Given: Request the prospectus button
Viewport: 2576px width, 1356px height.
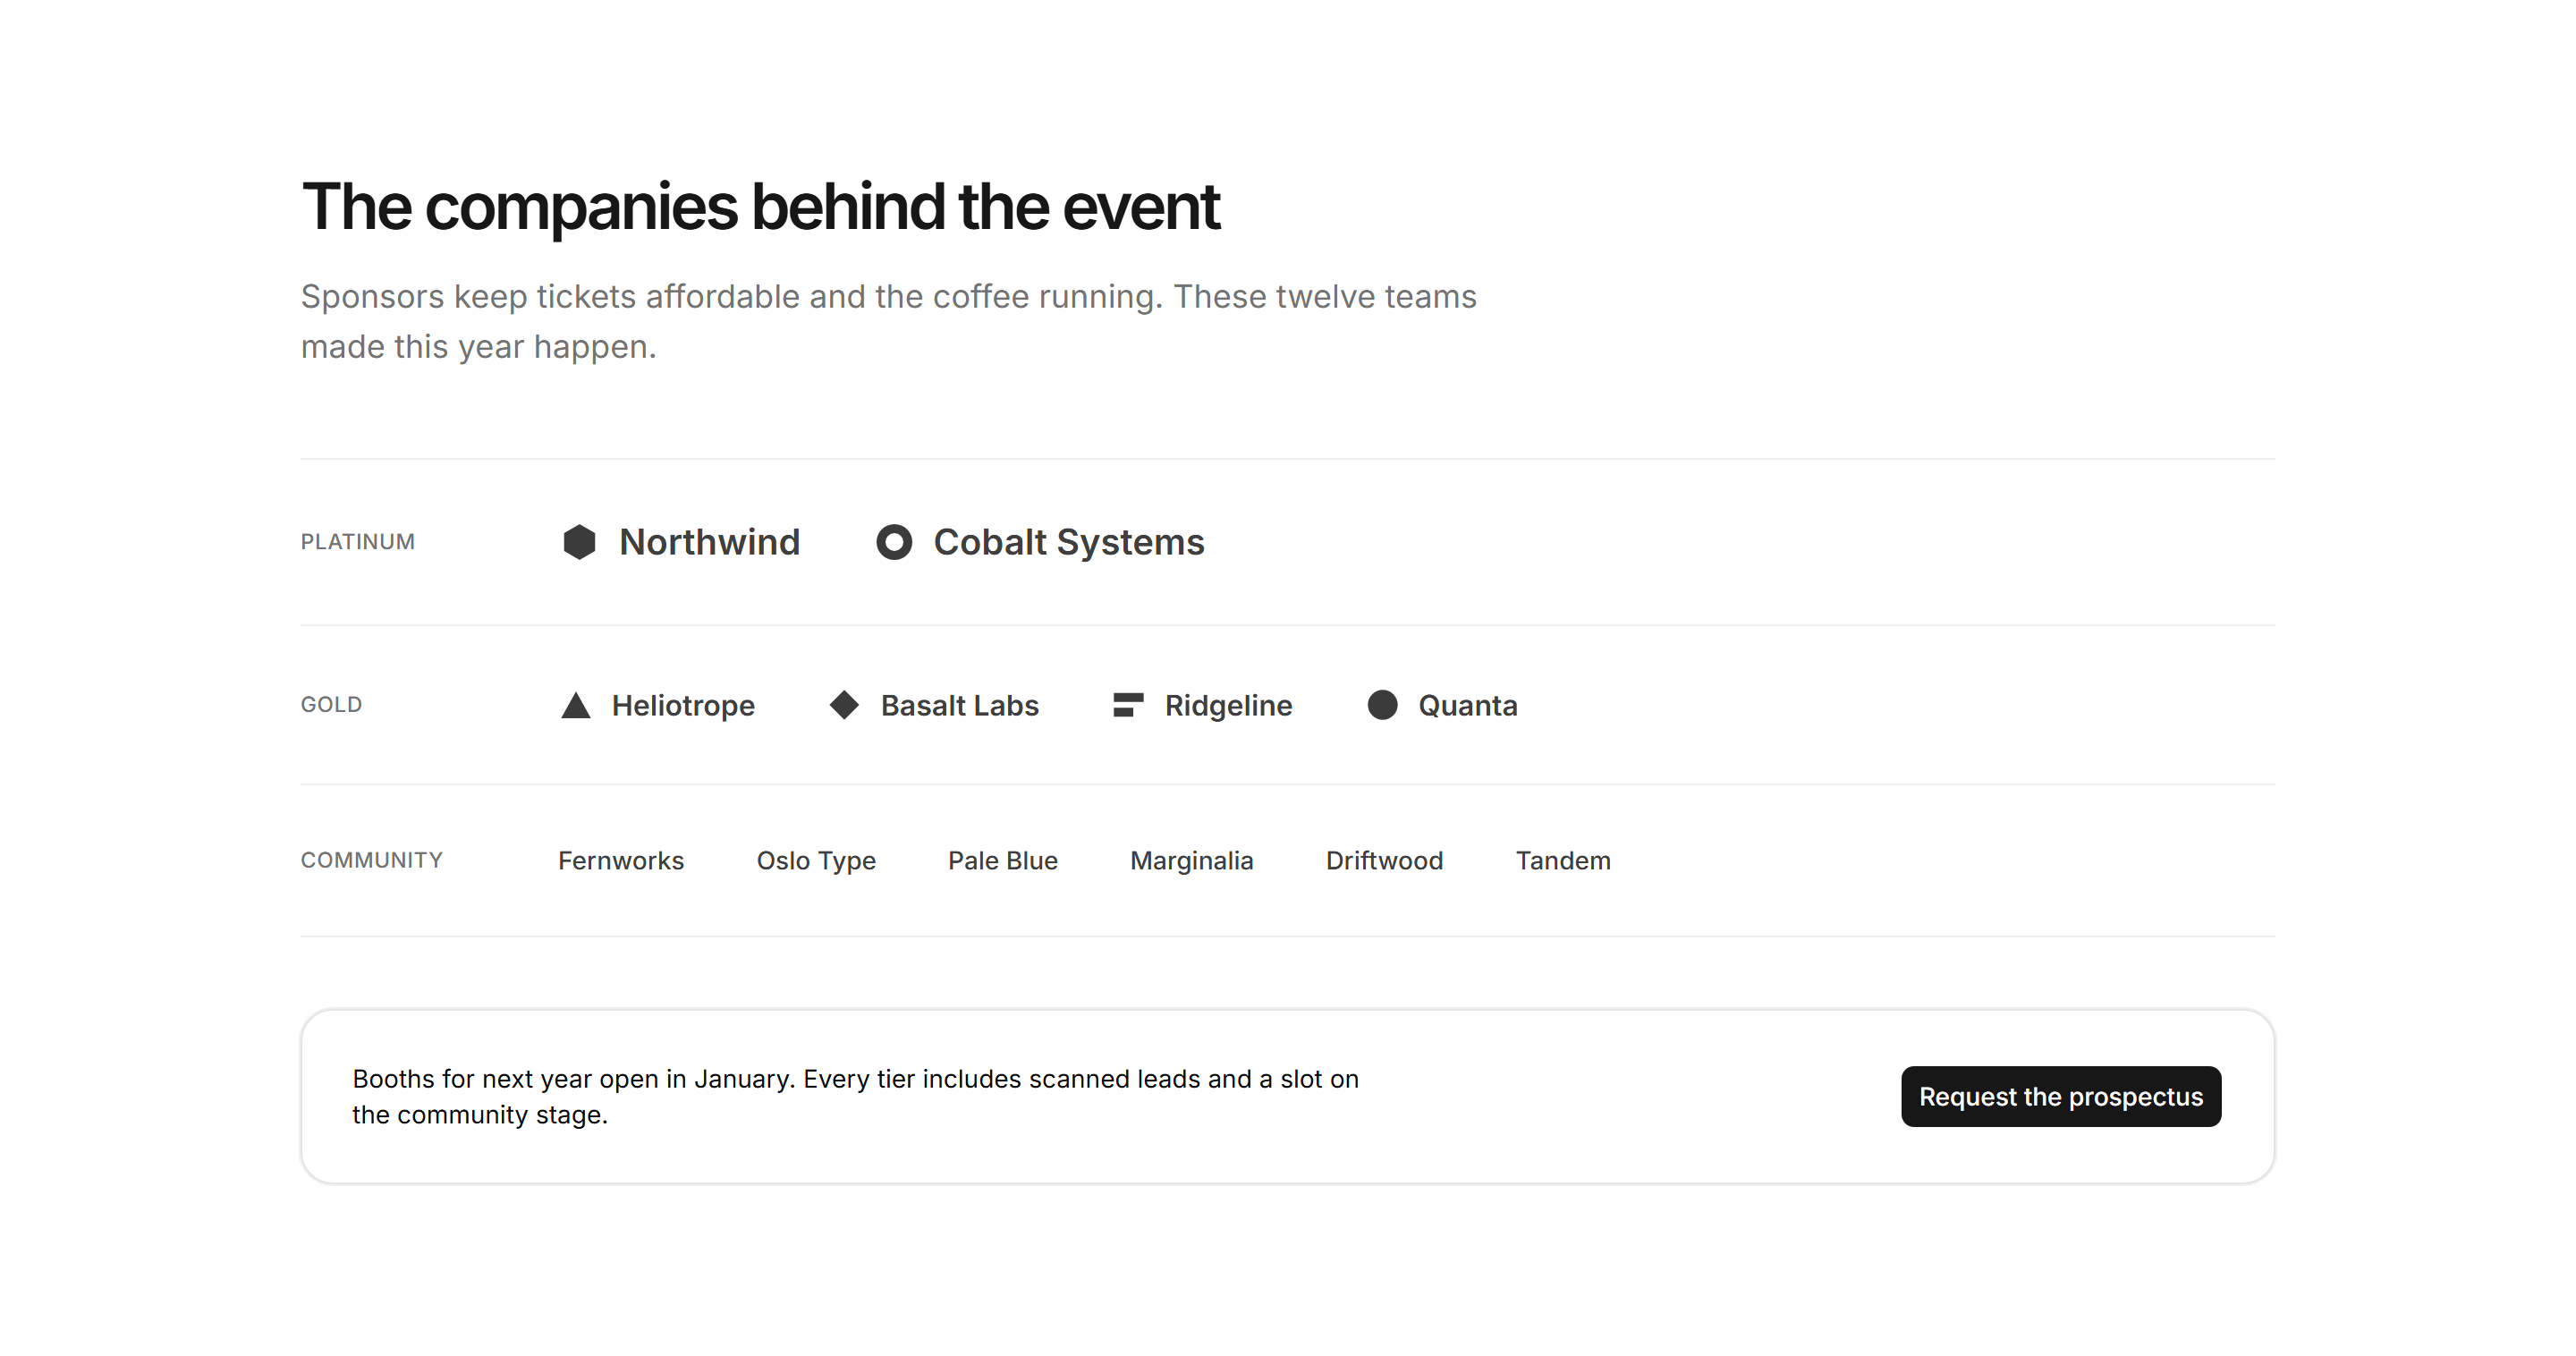Looking at the screenshot, I should (x=2060, y=1096).
